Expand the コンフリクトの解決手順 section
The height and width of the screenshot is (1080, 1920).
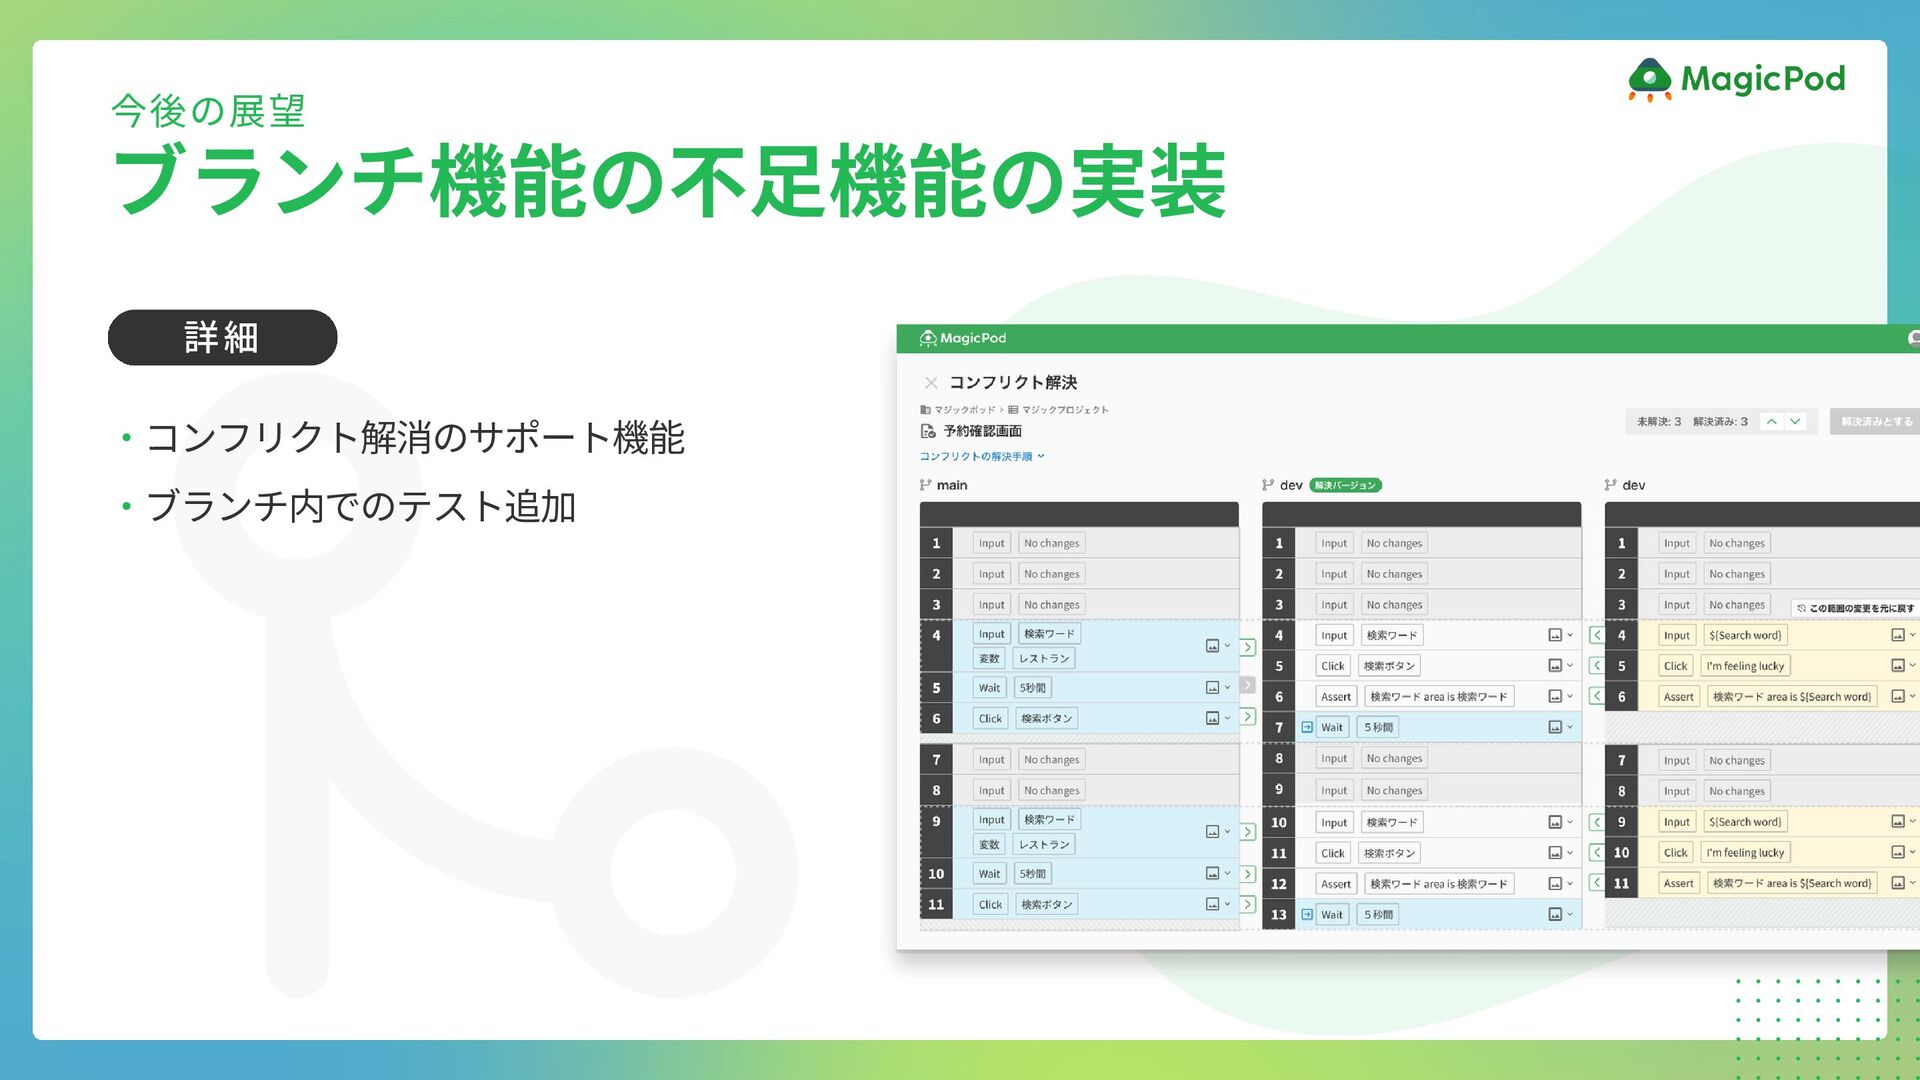pos(982,456)
